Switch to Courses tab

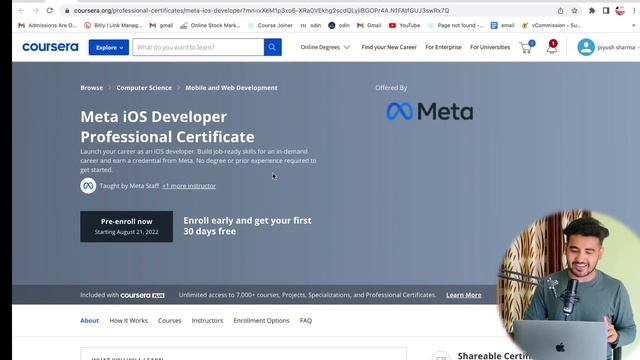pyautogui.click(x=170, y=321)
